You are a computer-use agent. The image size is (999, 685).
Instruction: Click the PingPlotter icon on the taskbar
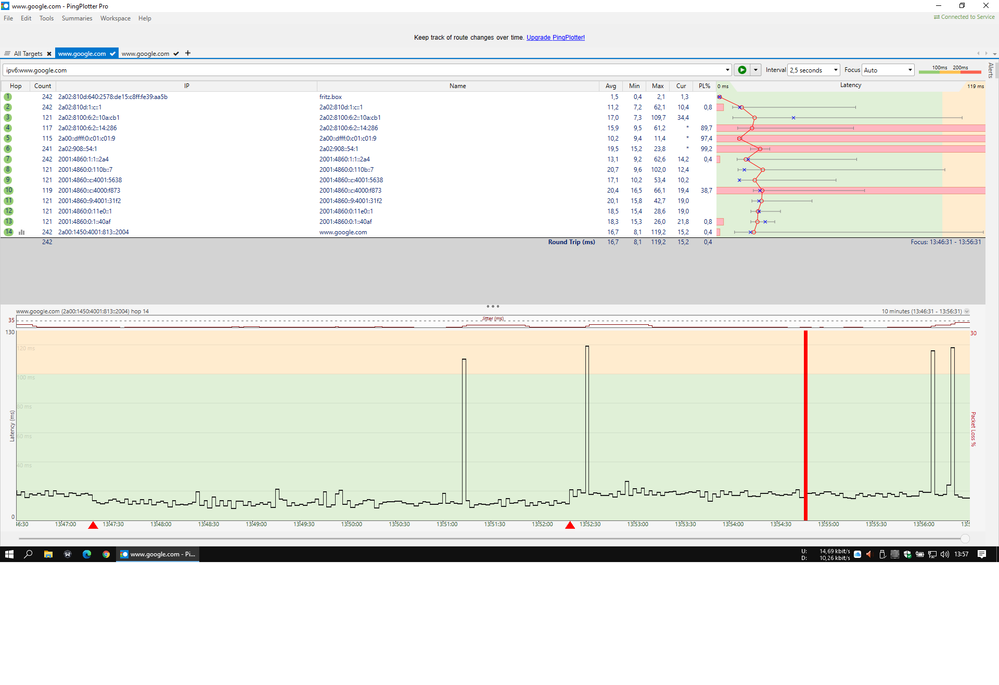[123, 553]
